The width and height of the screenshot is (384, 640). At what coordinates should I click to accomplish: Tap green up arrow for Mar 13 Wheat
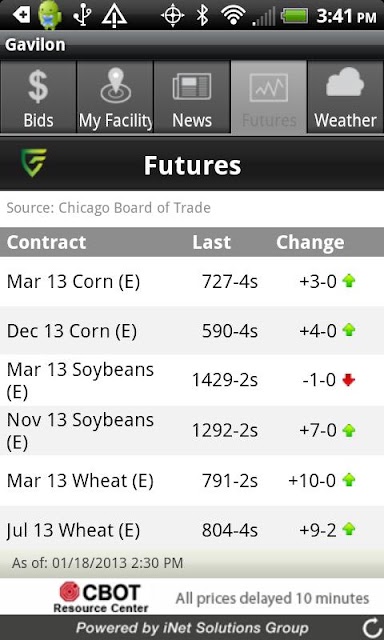[x=349, y=480]
